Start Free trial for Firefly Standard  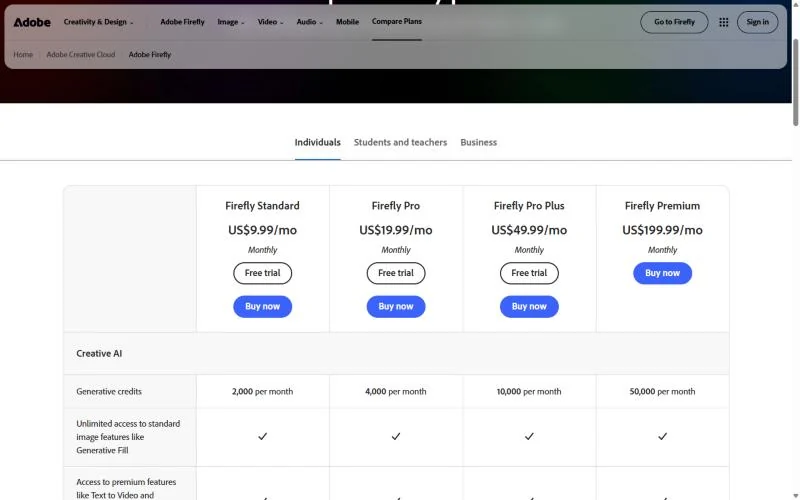tap(262, 273)
